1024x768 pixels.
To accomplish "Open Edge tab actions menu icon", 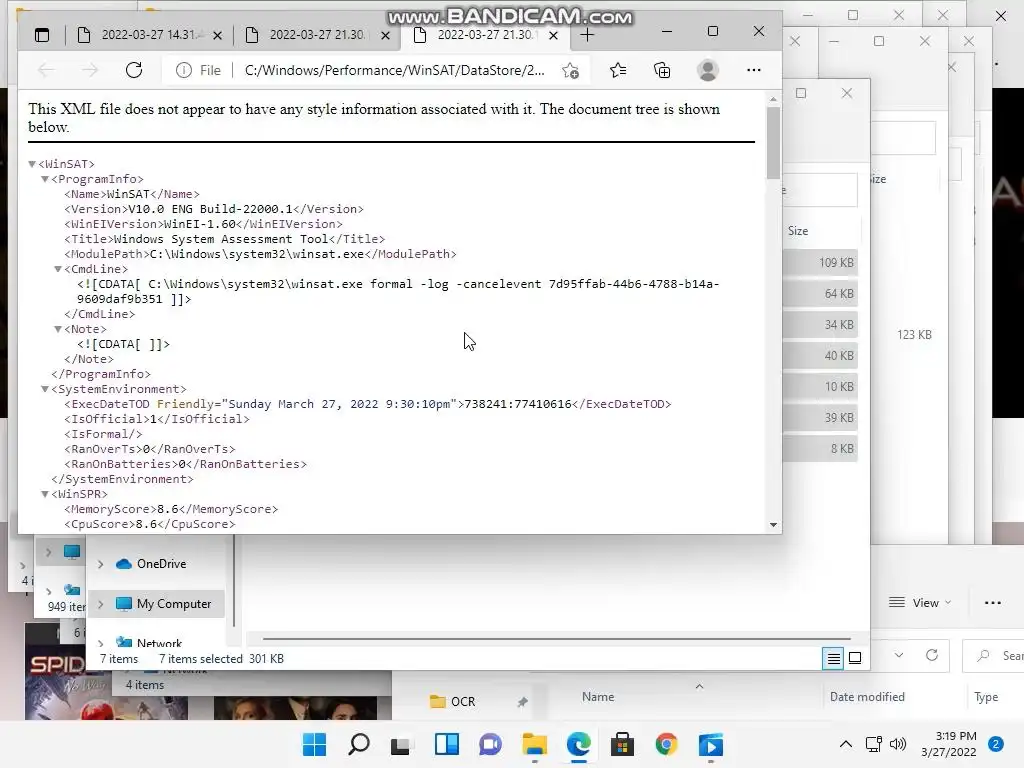I will [x=42, y=35].
